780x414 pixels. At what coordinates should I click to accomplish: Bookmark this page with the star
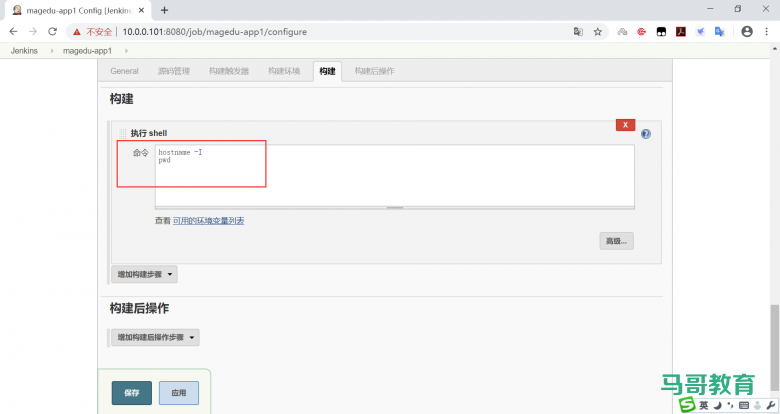point(598,32)
